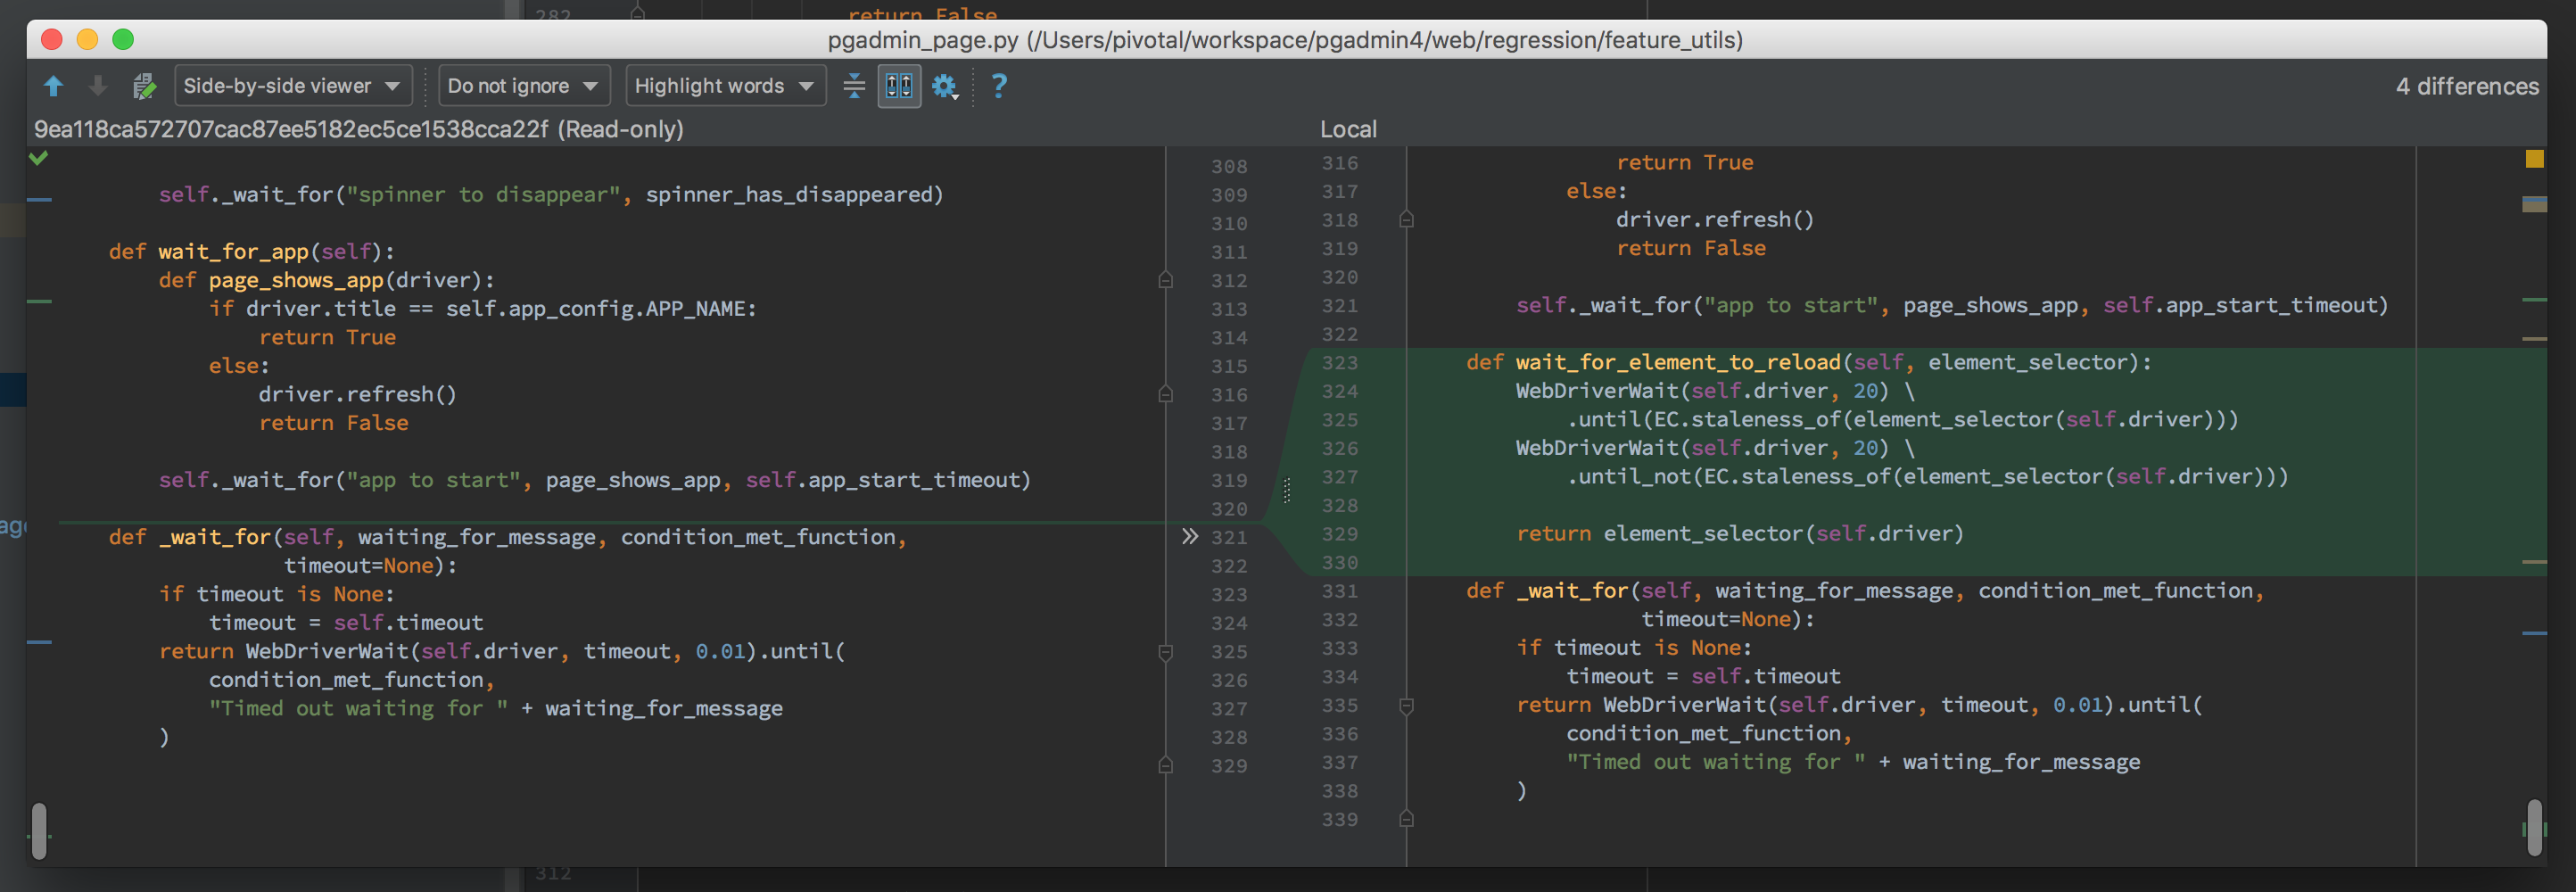The image size is (2576, 892).
Task: Fold the return WebDriverWait block in Local pane
Action: pos(1406,706)
